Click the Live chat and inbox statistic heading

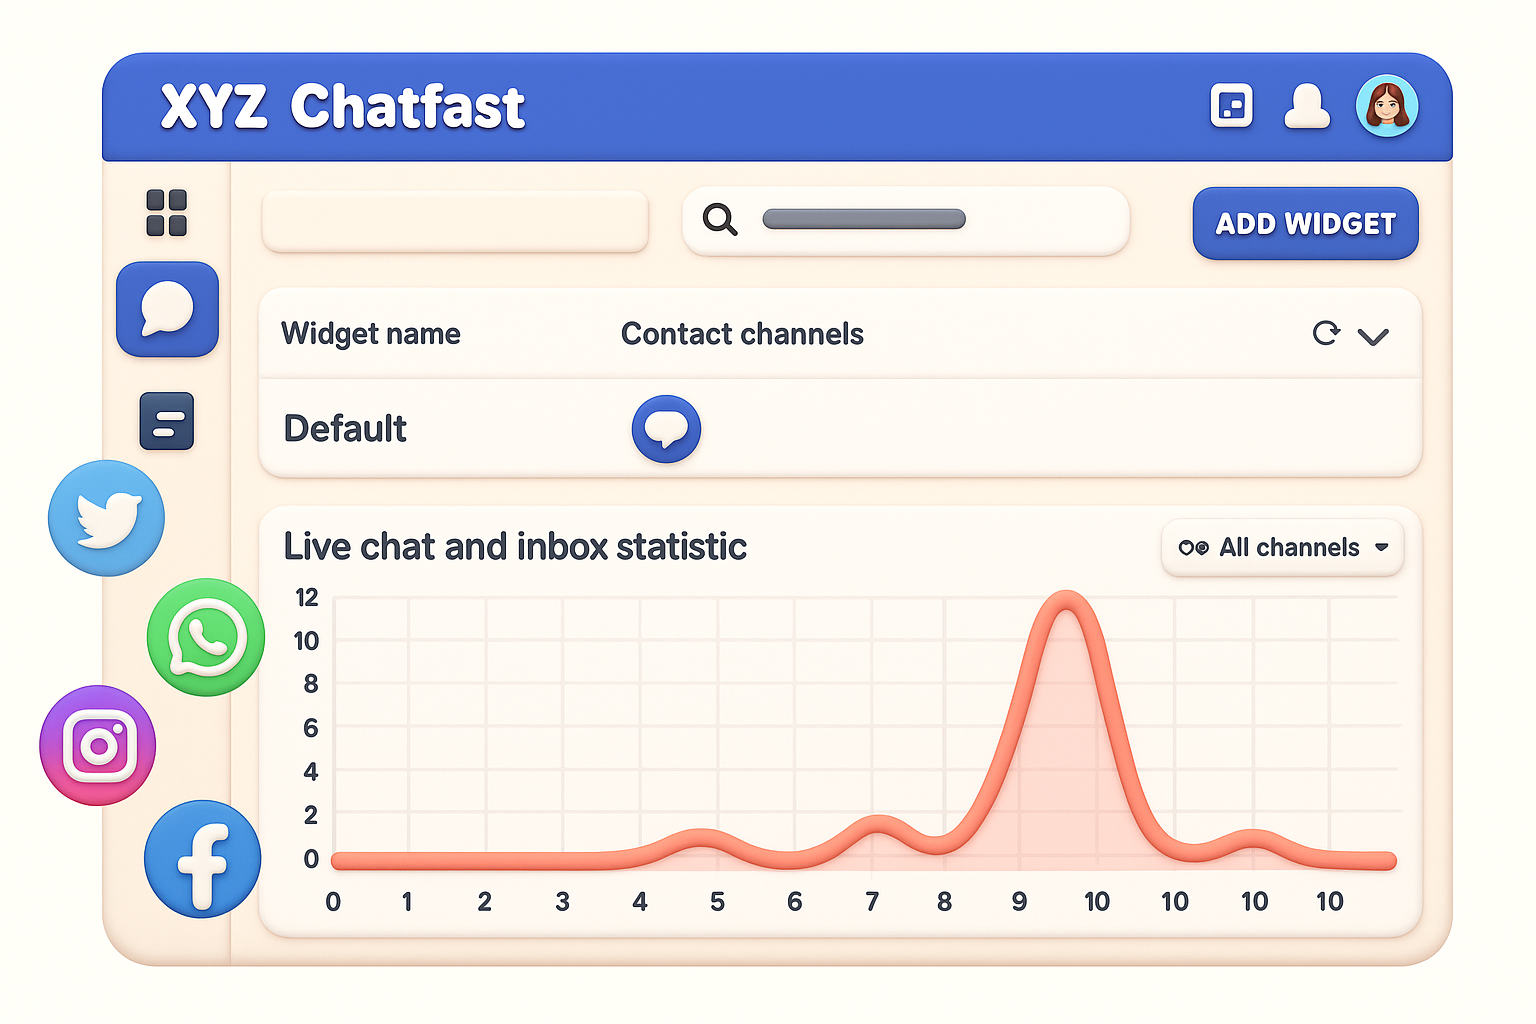pos(515,547)
